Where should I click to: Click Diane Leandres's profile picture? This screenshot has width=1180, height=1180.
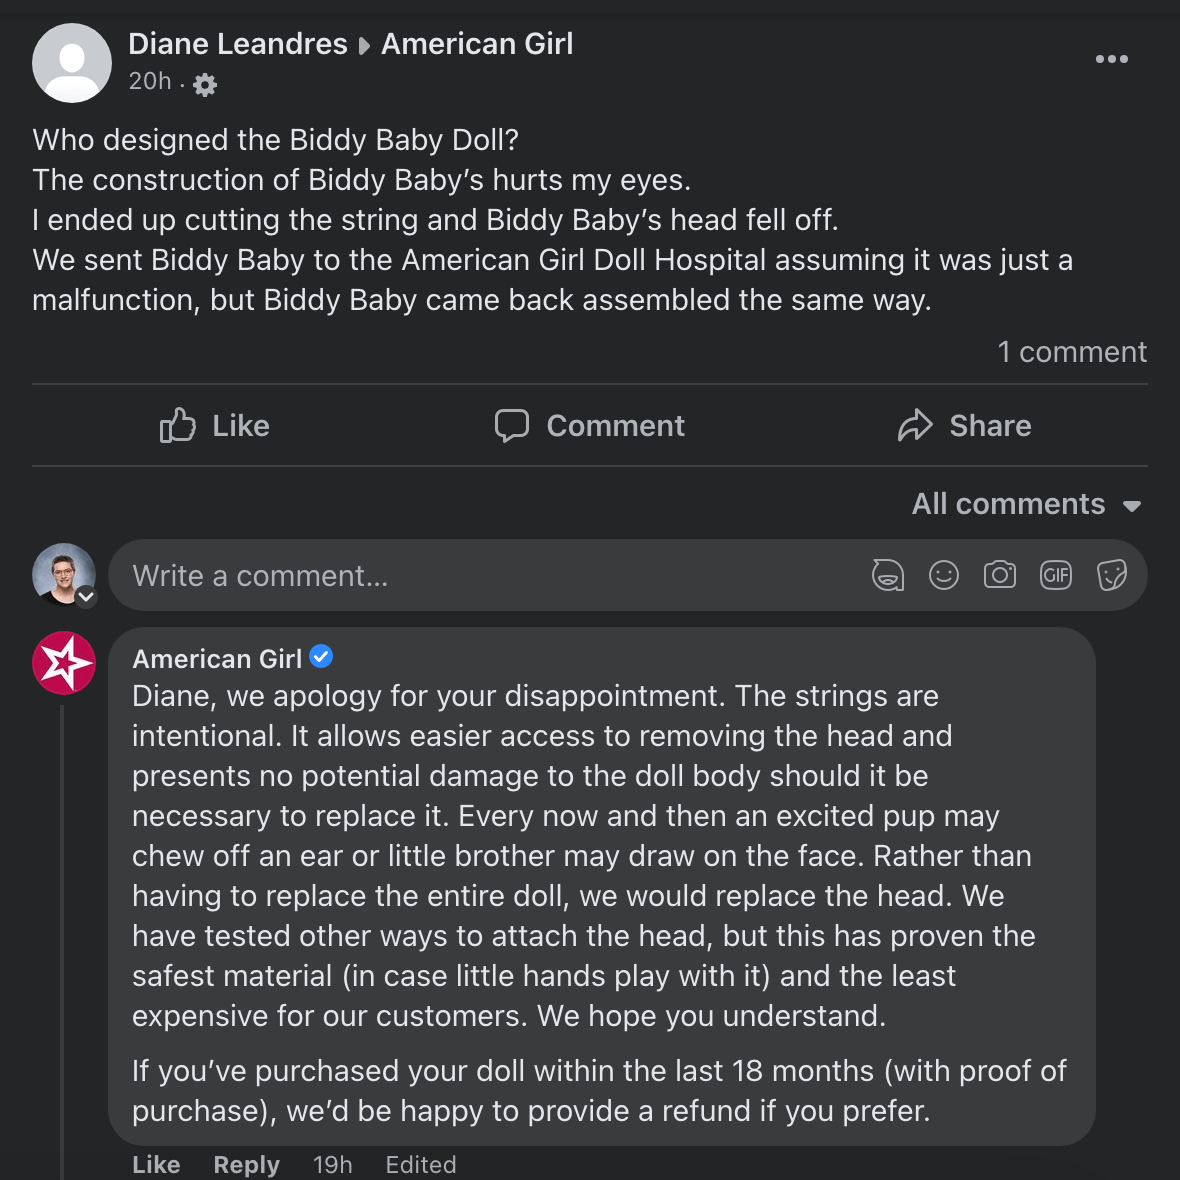[72, 63]
